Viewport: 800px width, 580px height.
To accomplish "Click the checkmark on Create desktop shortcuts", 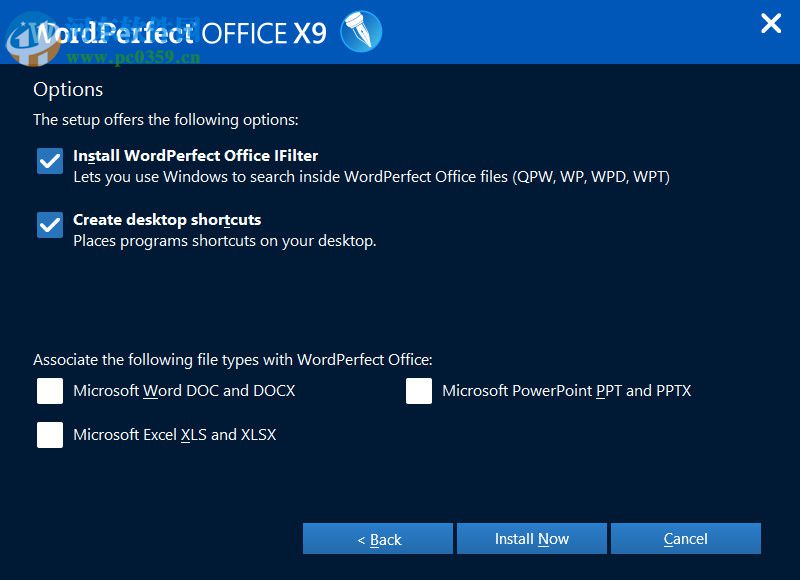I will click(x=49, y=225).
